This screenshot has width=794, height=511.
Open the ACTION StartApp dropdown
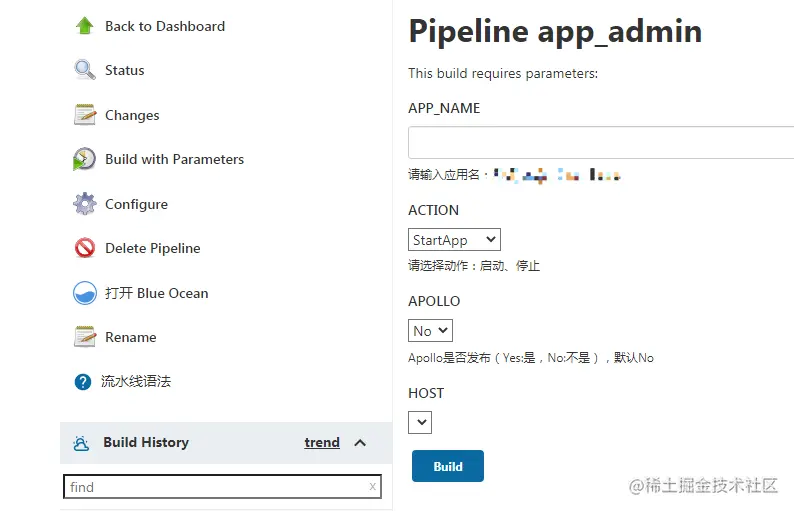click(454, 240)
